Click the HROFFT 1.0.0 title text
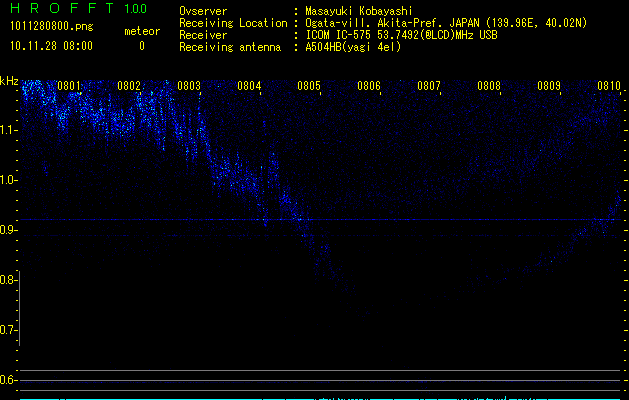Viewport: 629px width, 400px height. [78, 8]
